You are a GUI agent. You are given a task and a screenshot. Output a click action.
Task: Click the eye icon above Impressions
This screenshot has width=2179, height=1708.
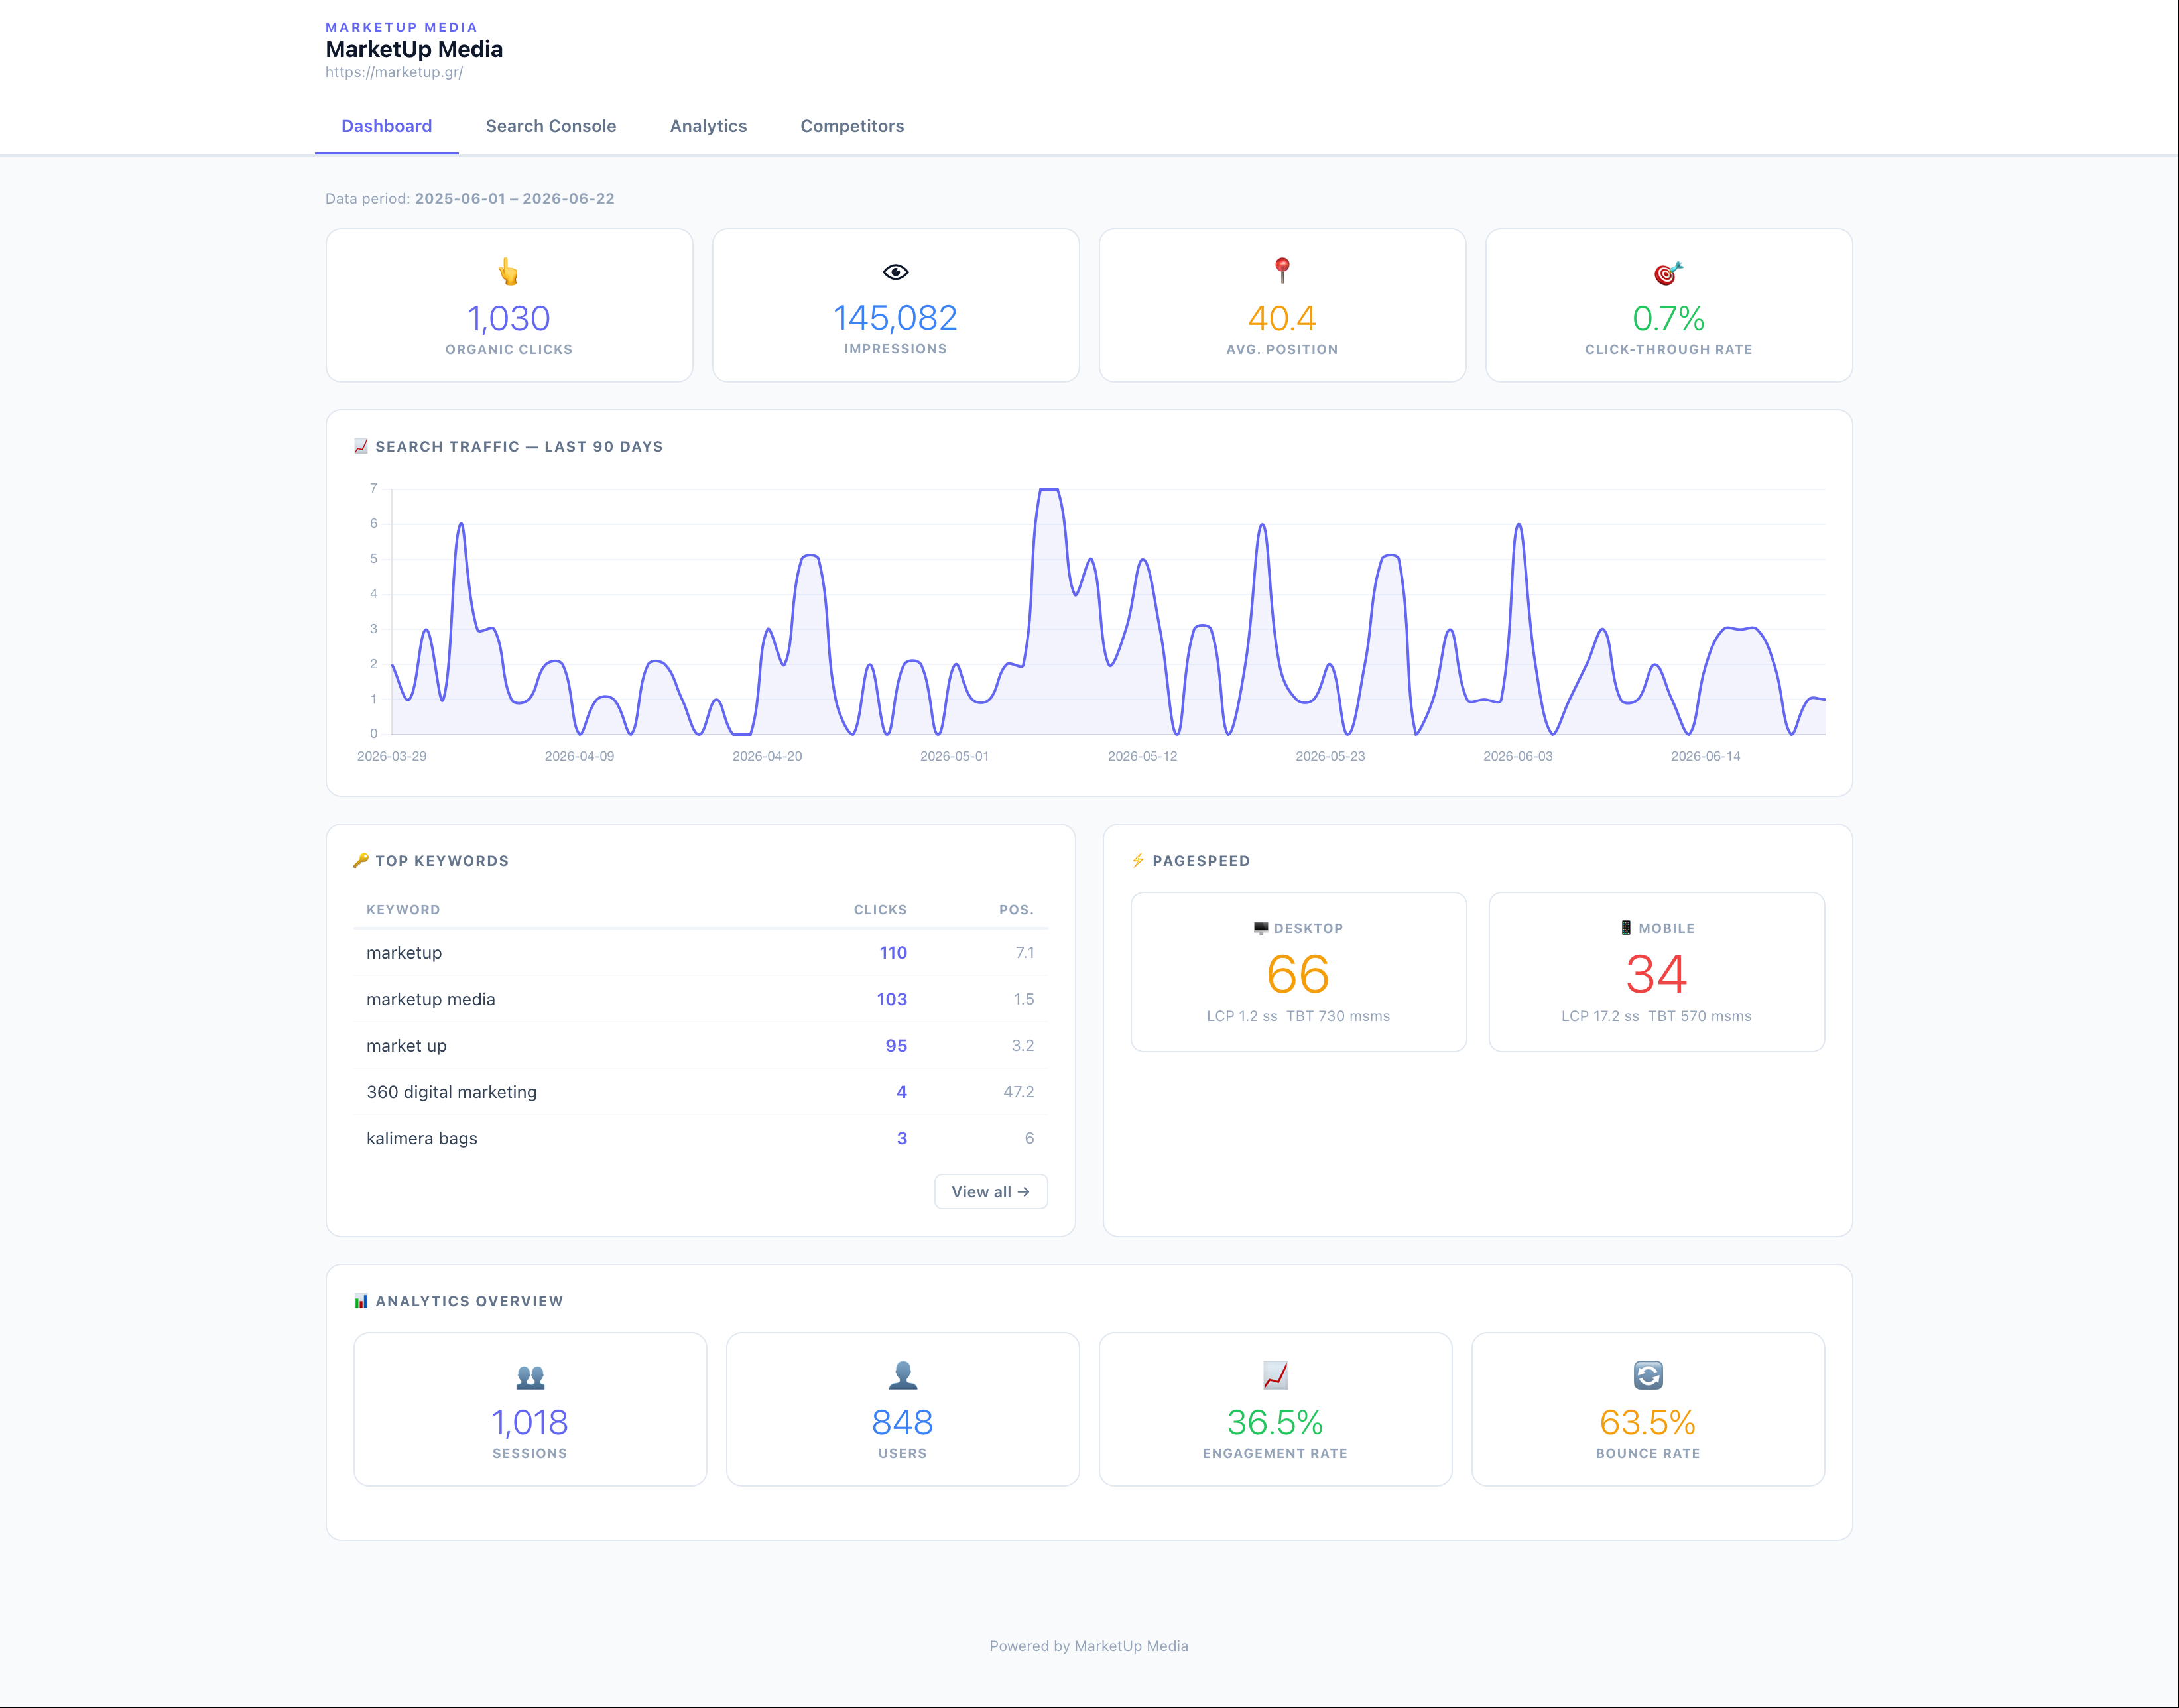pos(896,272)
